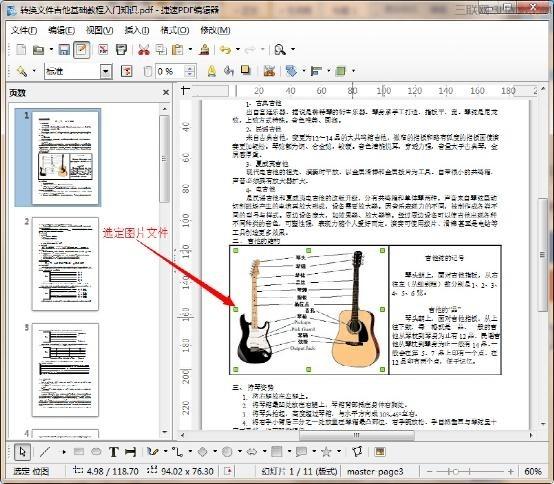Select page 1 thumbnail

coord(65,158)
